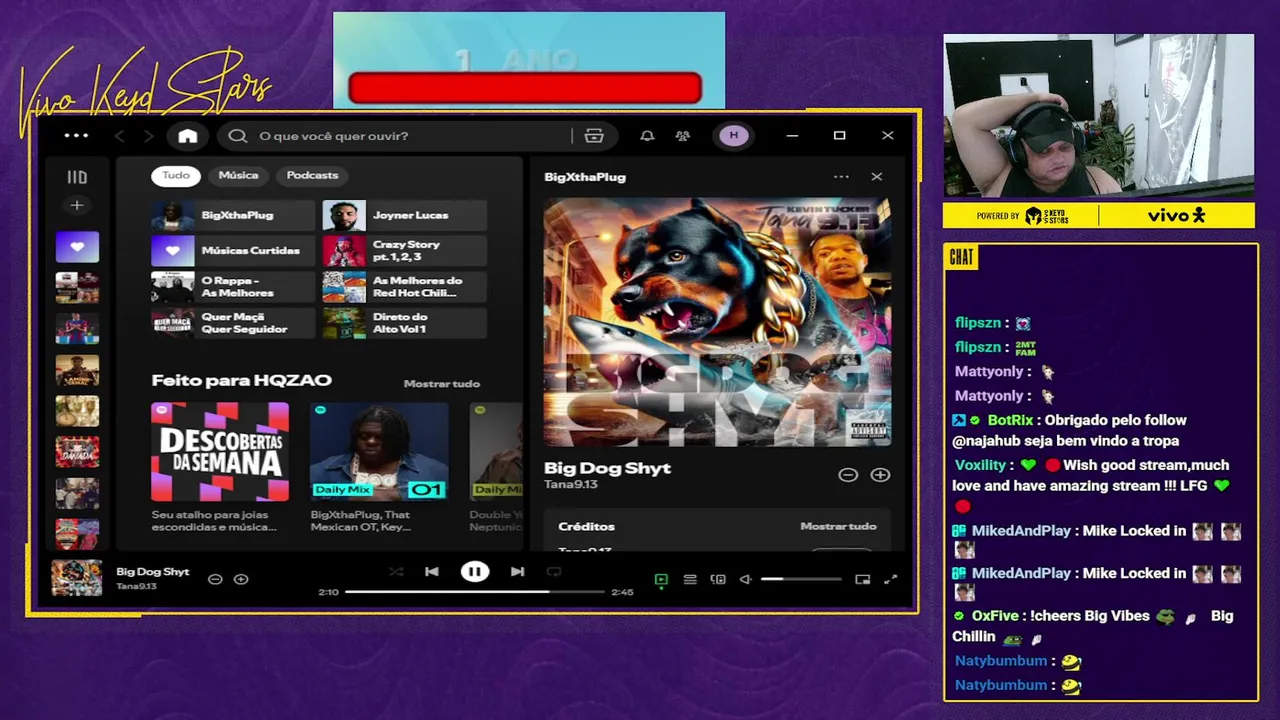
Task: Open 'Big Dog Shyt' title in panel
Action: pos(607,468)
